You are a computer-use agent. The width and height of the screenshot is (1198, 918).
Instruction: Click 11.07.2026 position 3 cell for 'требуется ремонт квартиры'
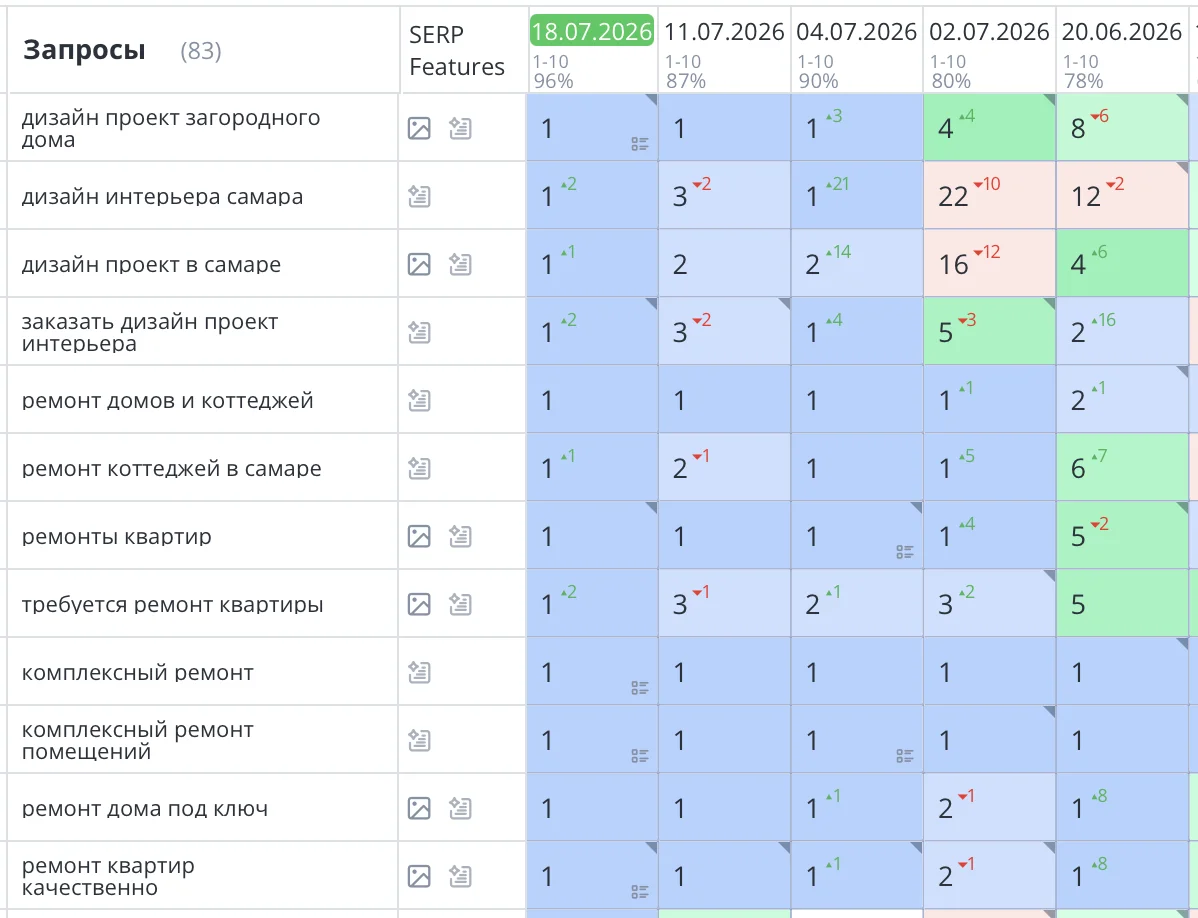click(724, 604)
